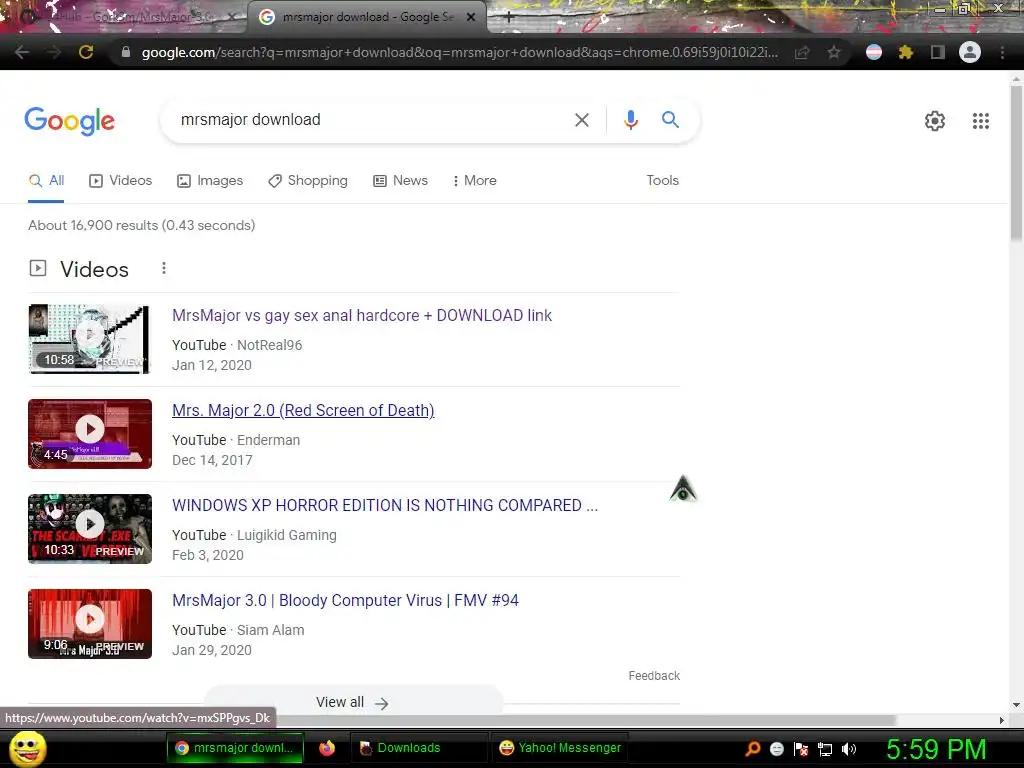Click the 5:59 PM taskbar clock
The width and height of the screenshot is (1024, 768).
tap(936, 749)
